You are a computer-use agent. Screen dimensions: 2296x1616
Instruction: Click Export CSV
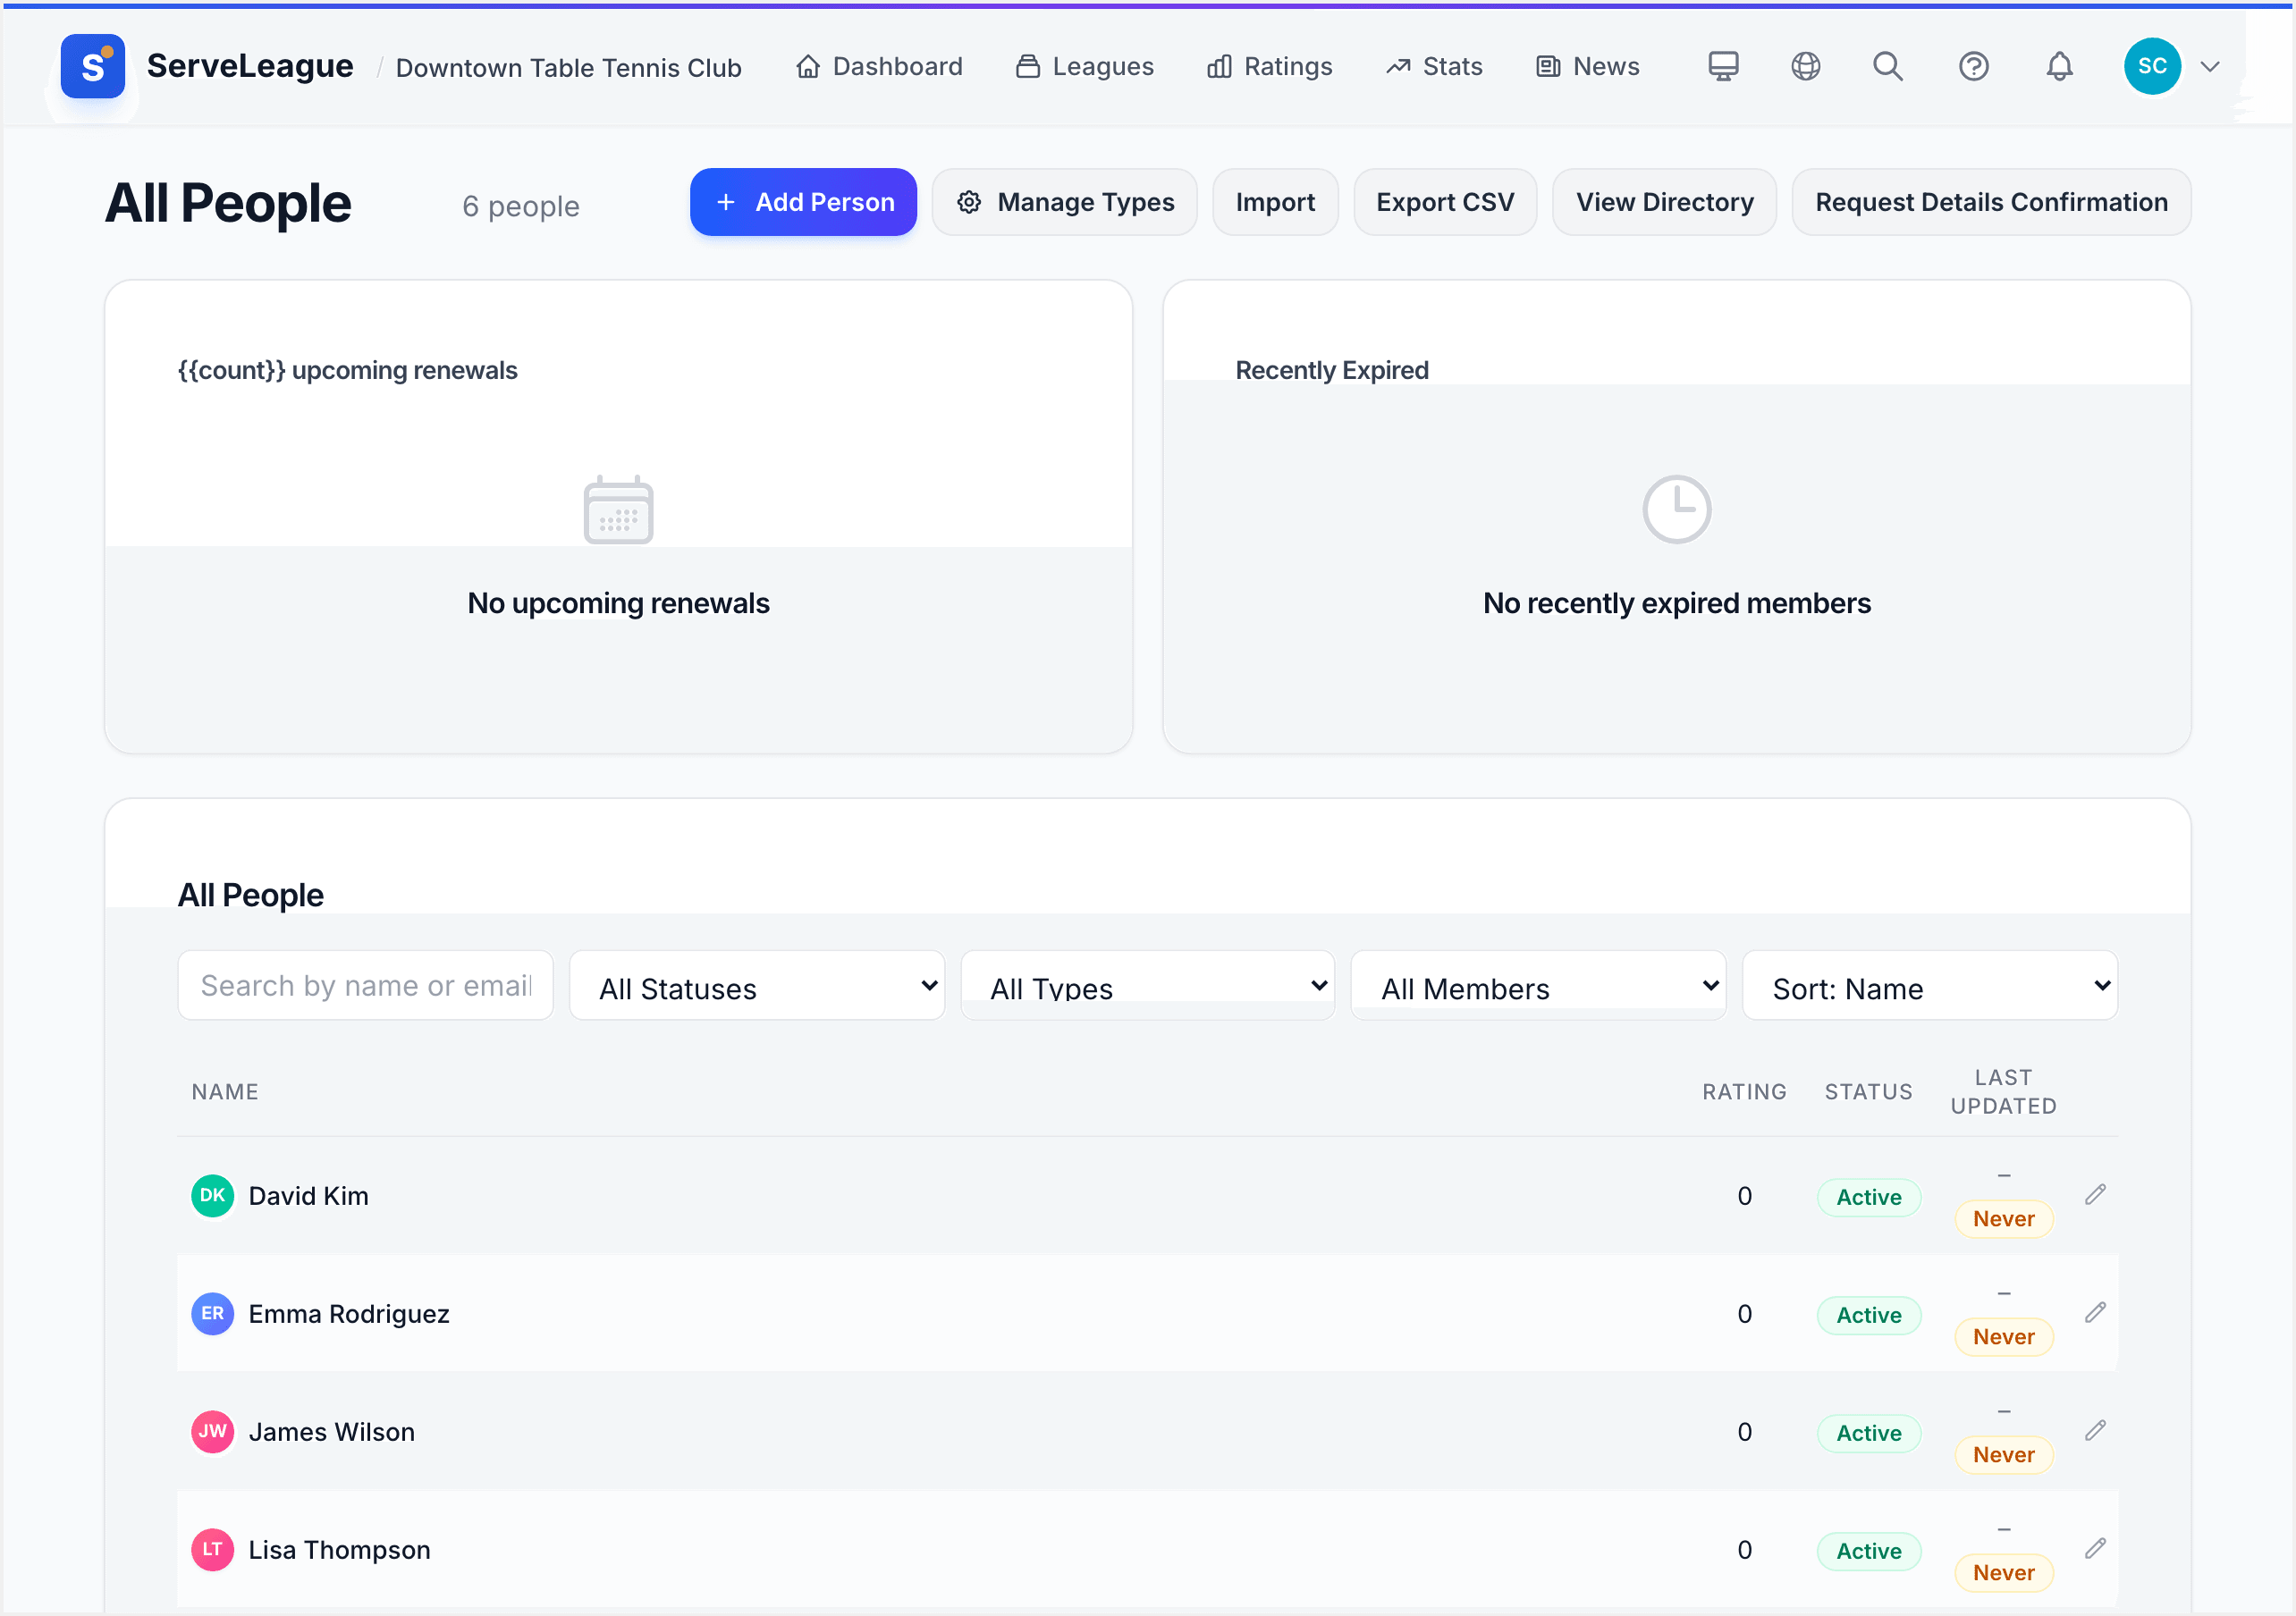[1445, 202]
